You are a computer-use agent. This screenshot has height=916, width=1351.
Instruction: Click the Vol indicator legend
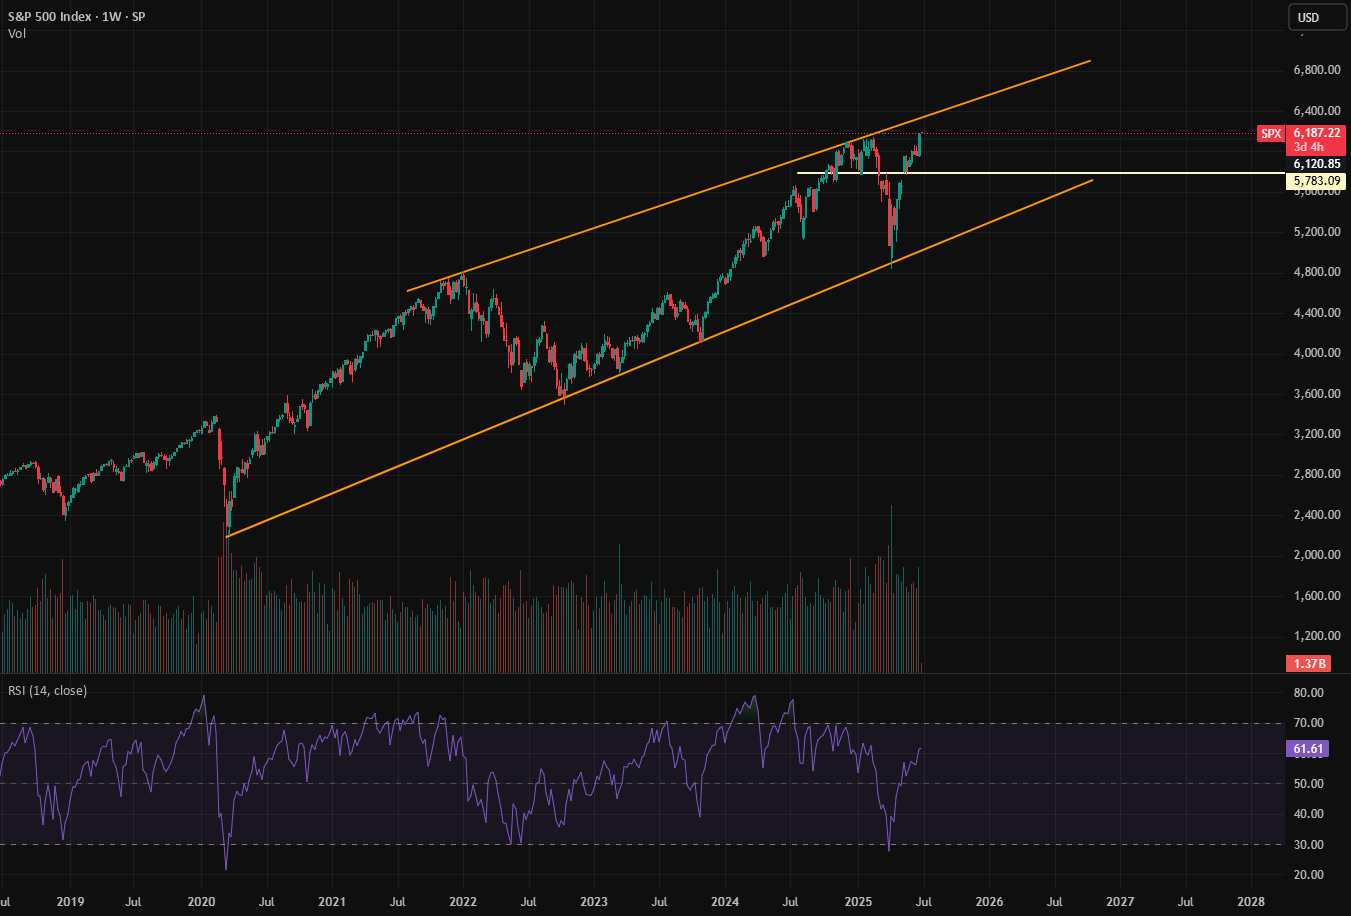(17, 34)
